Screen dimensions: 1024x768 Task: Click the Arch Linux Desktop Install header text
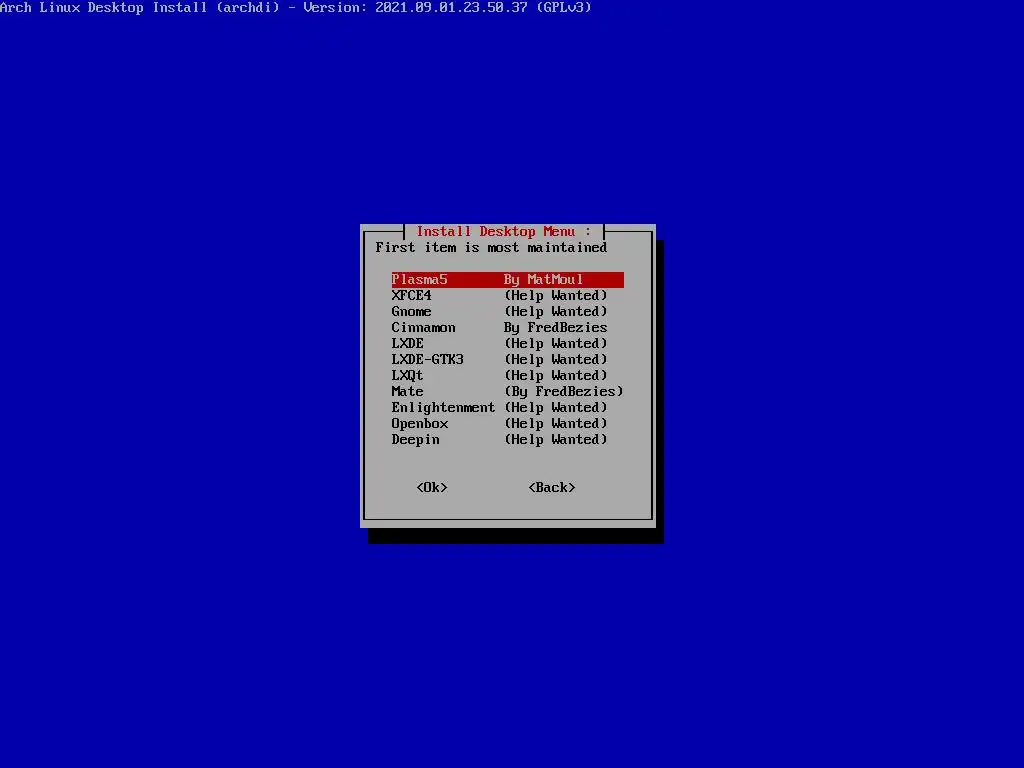click(296, 8)
